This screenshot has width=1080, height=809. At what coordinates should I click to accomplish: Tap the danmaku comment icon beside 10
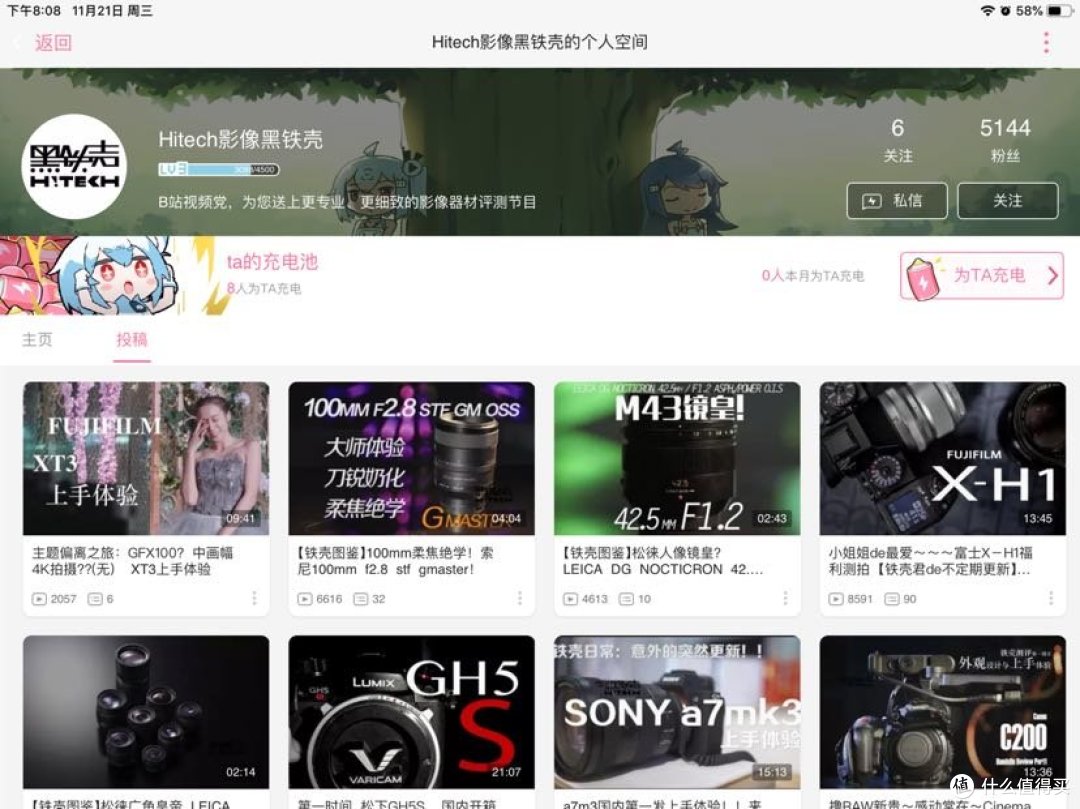click(626, 599)
